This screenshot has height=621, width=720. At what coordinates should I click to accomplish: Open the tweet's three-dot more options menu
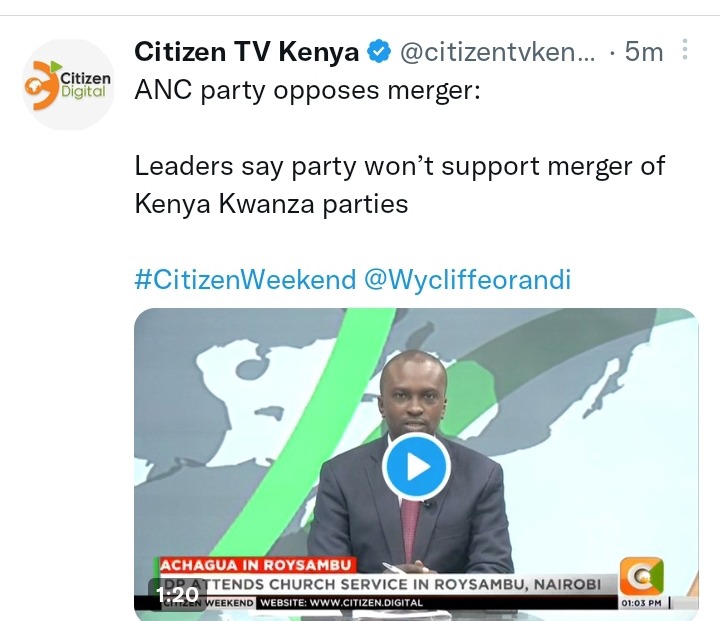pos(685,50)
